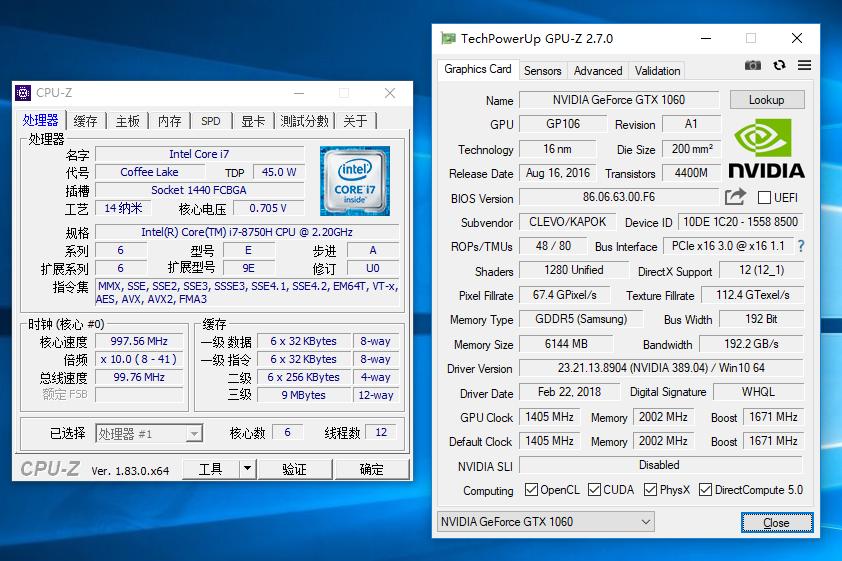Switch to the 内存 tab in CPU-Z
842x561 pixels.
169,121
